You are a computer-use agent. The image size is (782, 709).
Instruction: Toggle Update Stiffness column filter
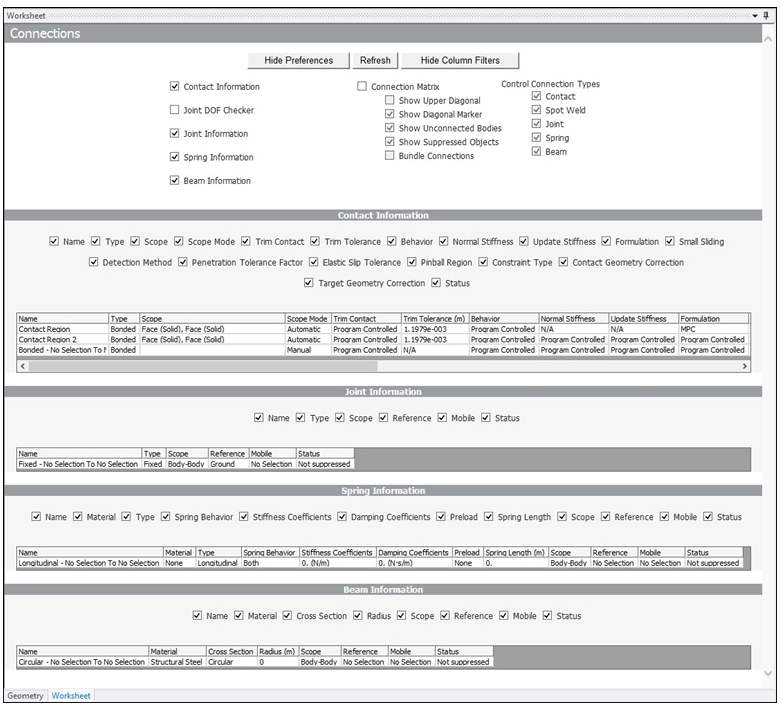click(x=524, y=241)
